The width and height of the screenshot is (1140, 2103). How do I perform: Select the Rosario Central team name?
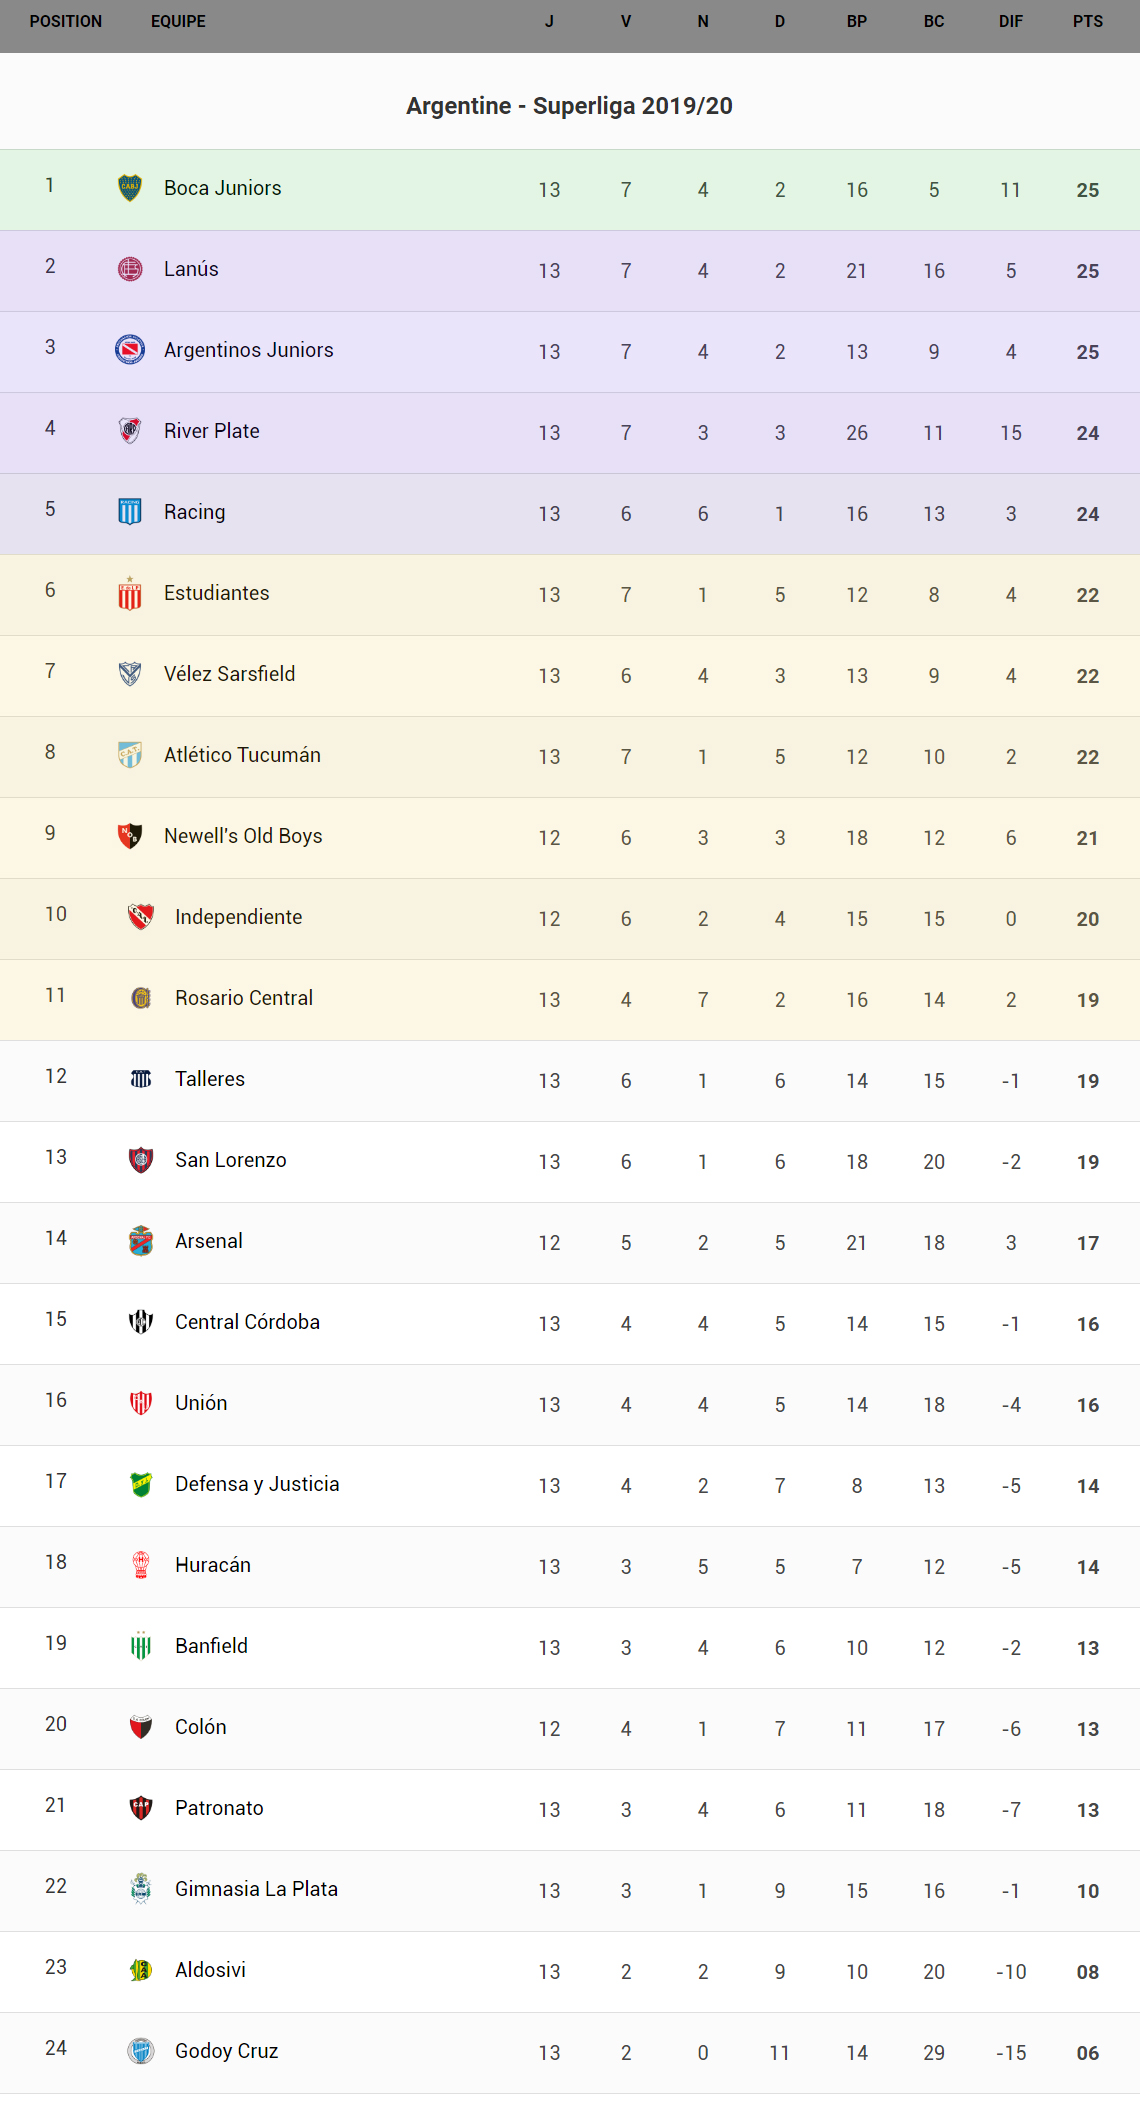pyautogui.click(x=244, y=998)
